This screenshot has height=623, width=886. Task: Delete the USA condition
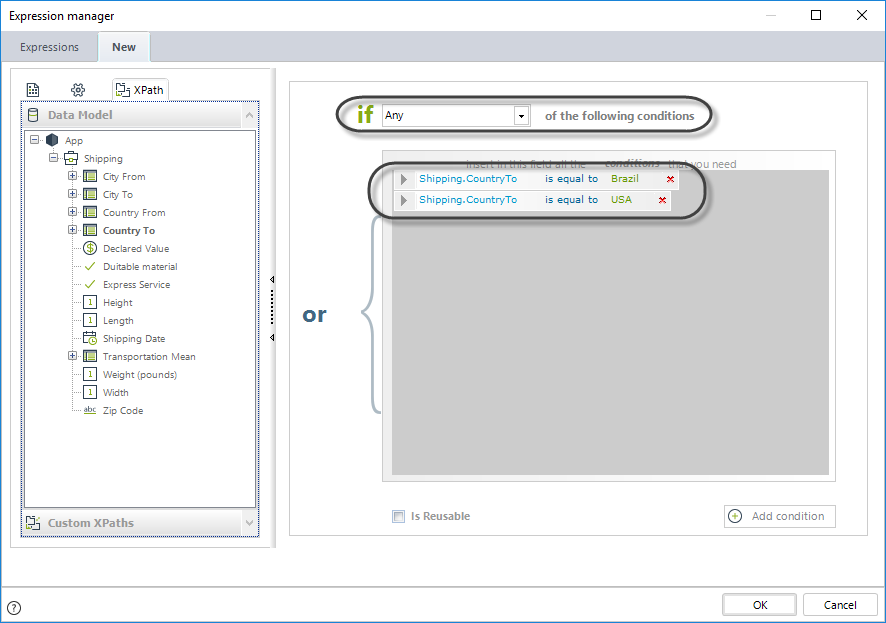(x=662, y=200)
